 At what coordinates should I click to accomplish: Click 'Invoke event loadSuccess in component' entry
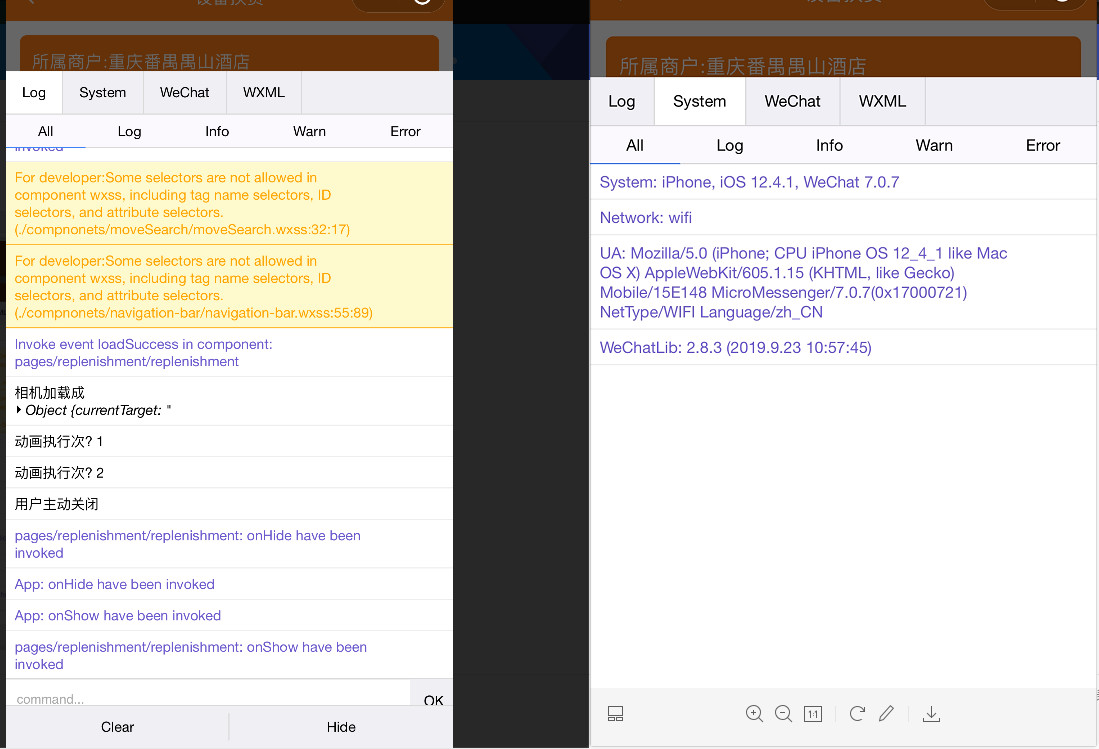click(x=229, y=352)
